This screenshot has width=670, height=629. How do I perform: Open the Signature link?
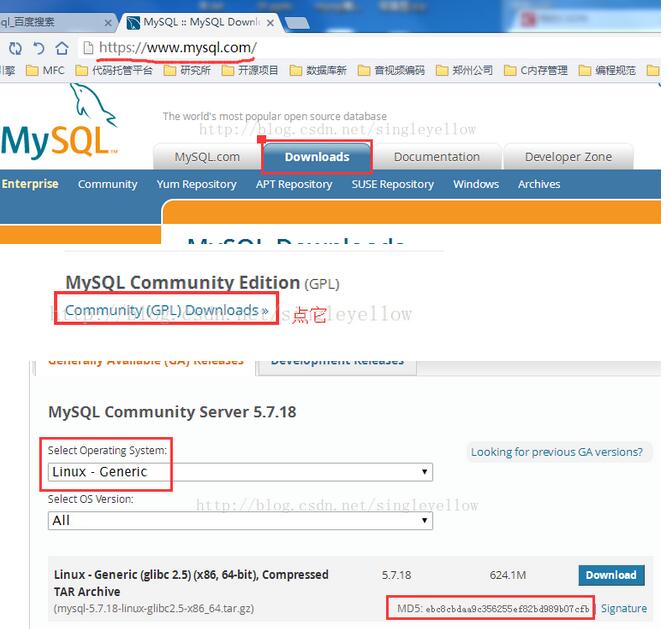[x=623, y=608]
